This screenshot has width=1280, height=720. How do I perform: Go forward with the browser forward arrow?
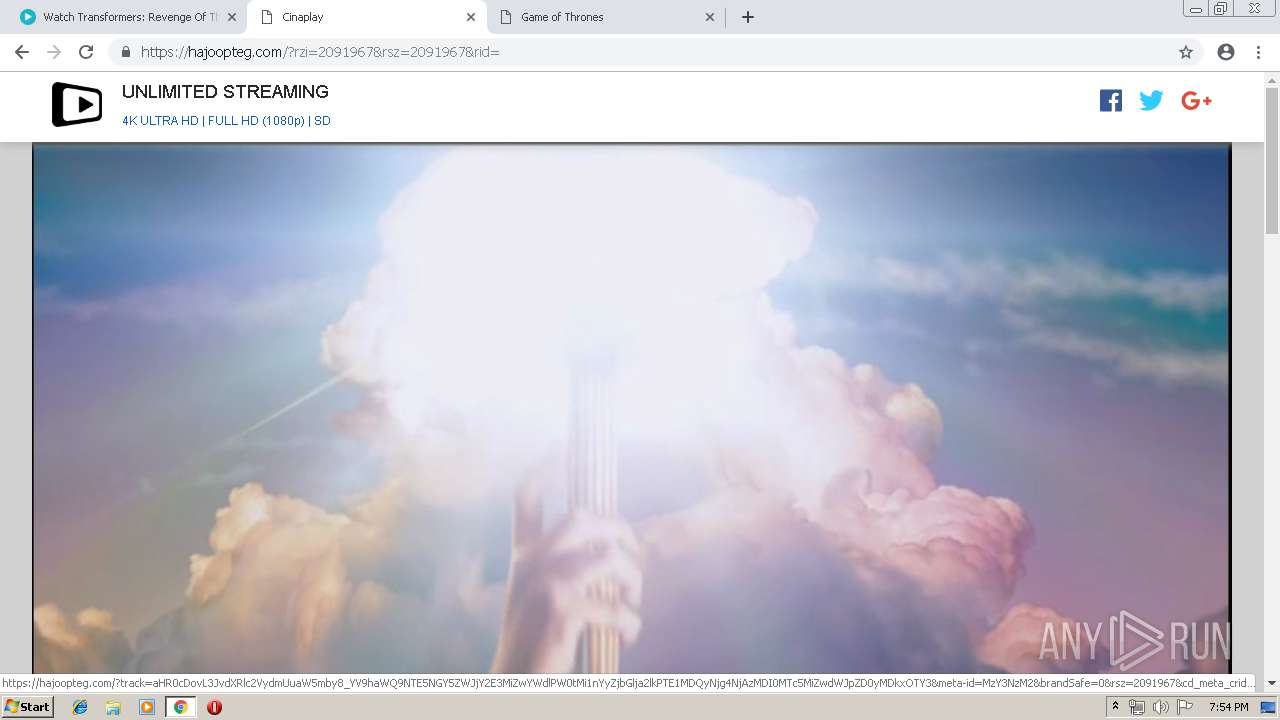point(54,52)
